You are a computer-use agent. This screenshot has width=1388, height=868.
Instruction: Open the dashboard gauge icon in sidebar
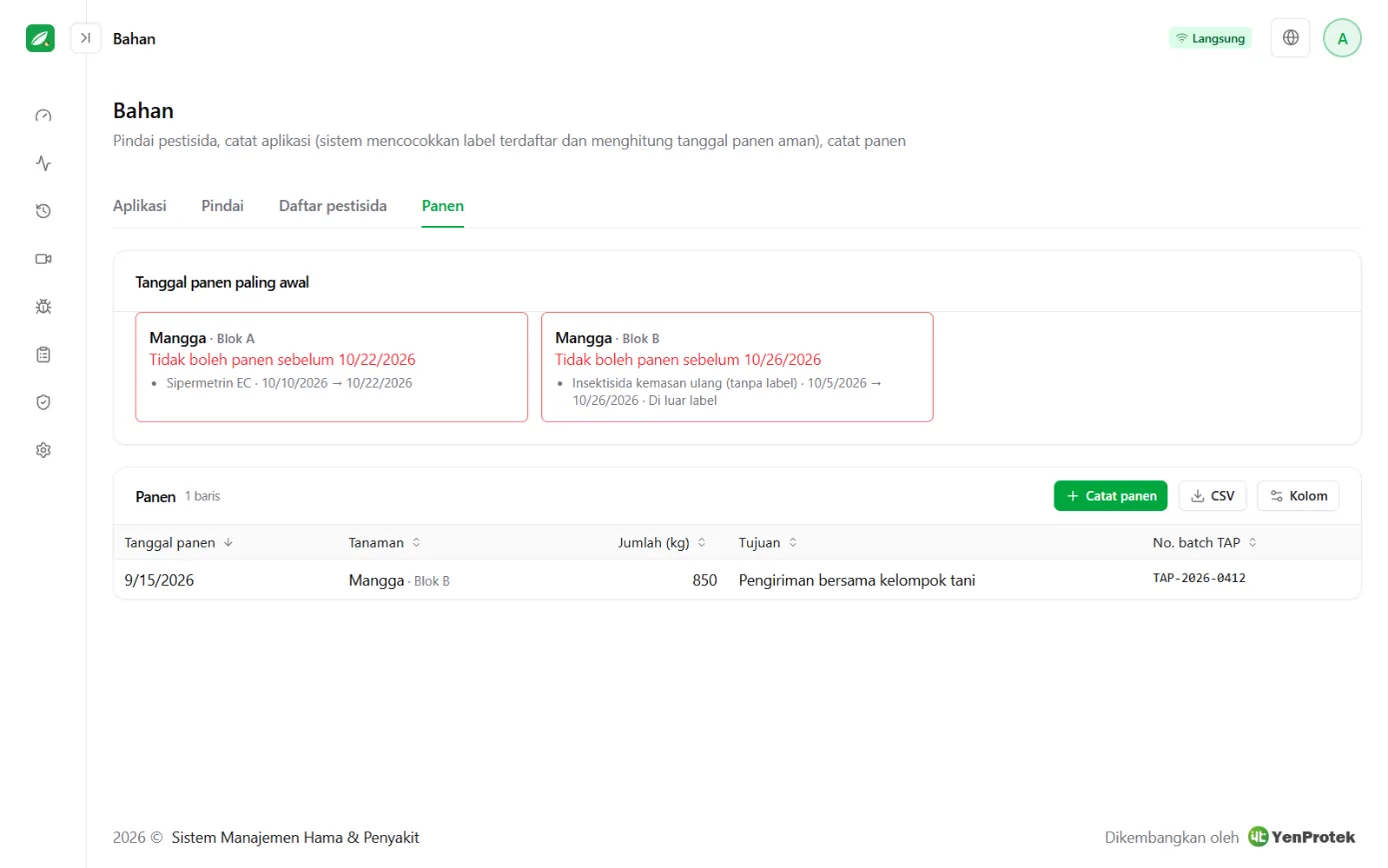(43, 115)
